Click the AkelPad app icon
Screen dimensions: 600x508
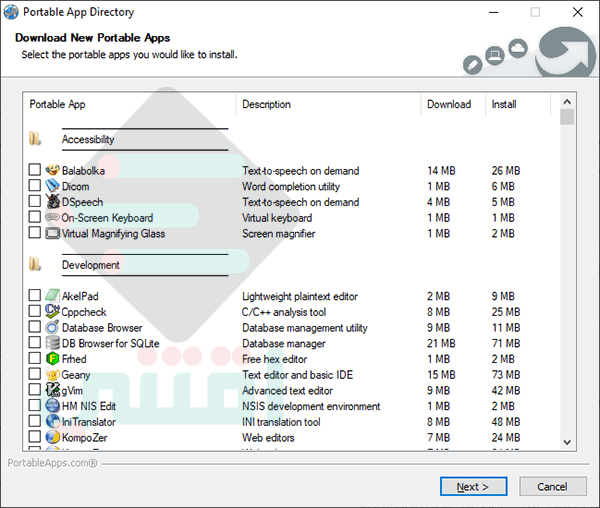tap(52, 295)
